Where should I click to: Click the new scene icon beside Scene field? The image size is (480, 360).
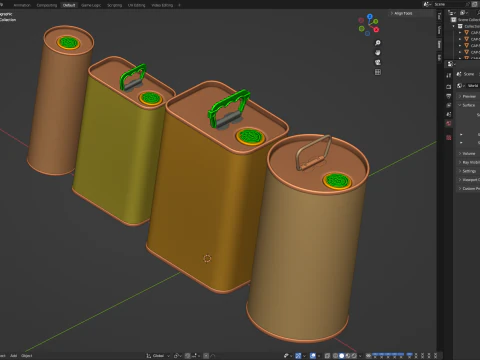(475, 4)
